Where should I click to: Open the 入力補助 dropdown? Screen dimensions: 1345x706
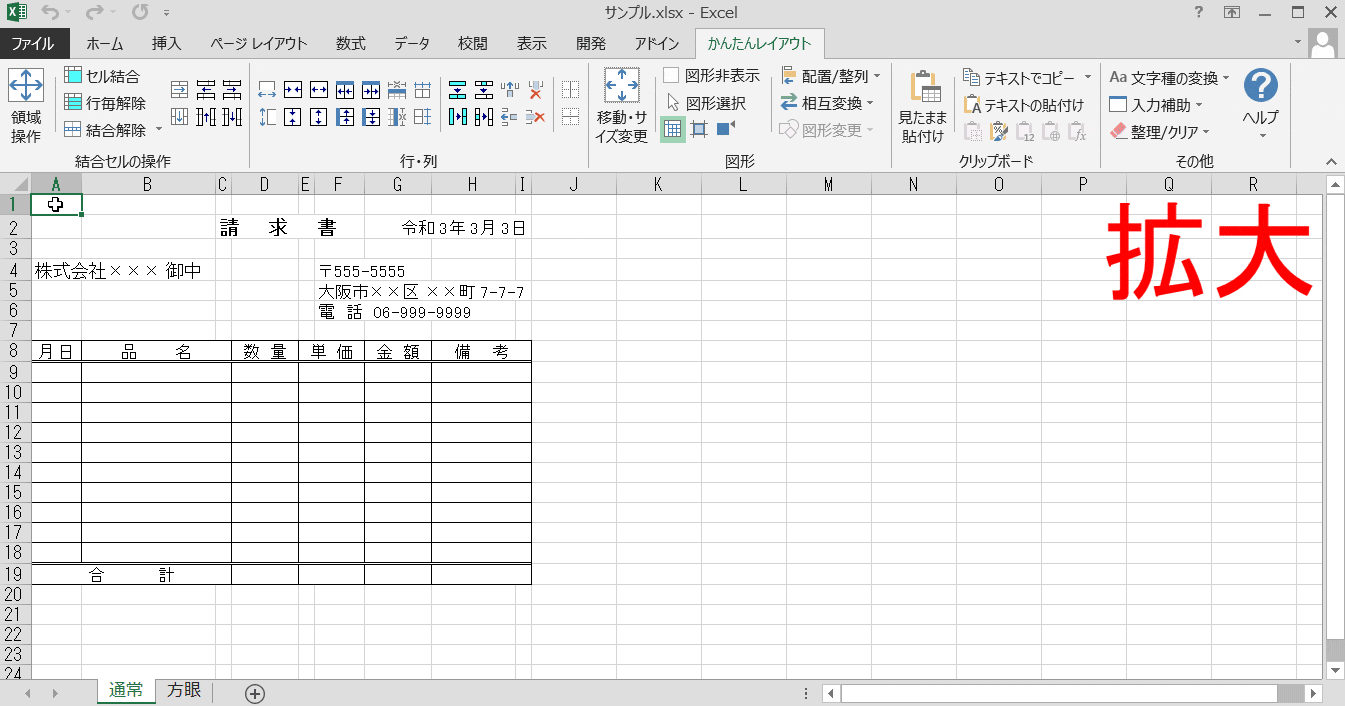(1156, 104)
